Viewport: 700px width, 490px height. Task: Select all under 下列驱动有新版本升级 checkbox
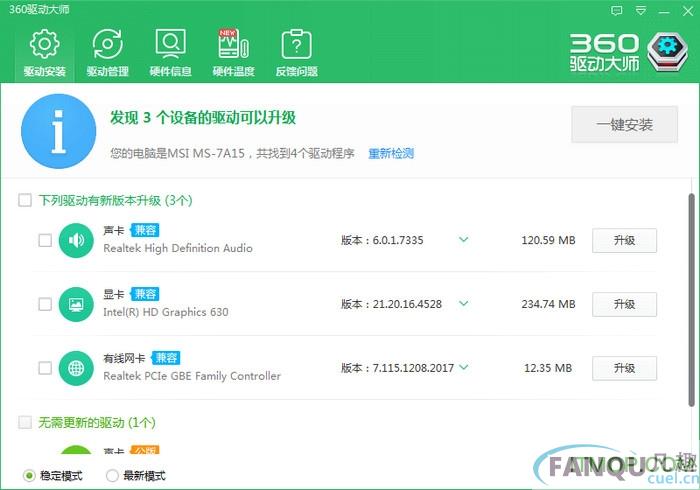25,201
